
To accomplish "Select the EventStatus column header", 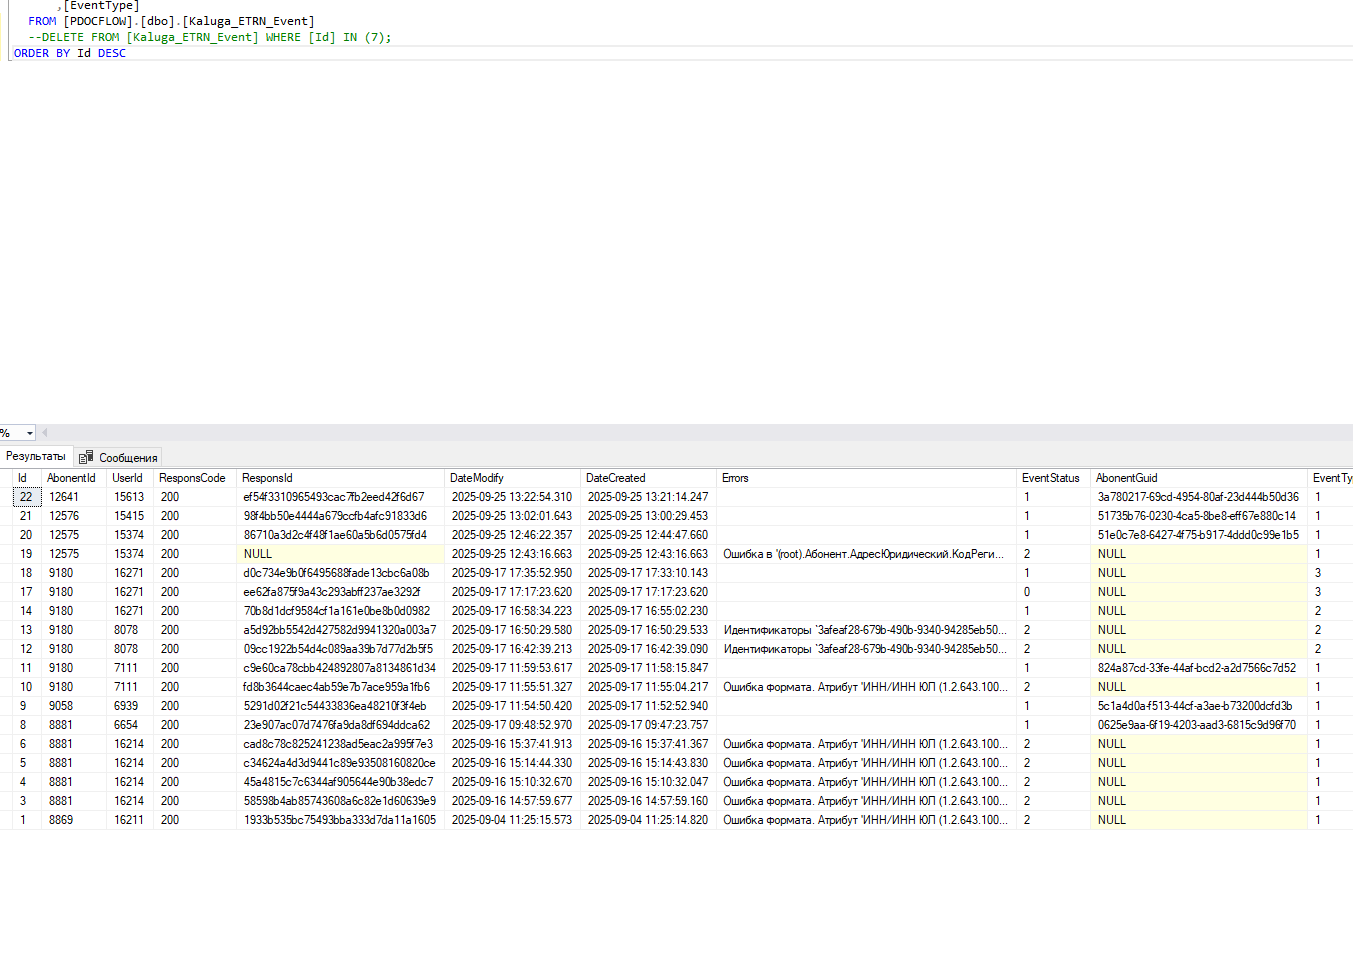I will pos(1053,478).
